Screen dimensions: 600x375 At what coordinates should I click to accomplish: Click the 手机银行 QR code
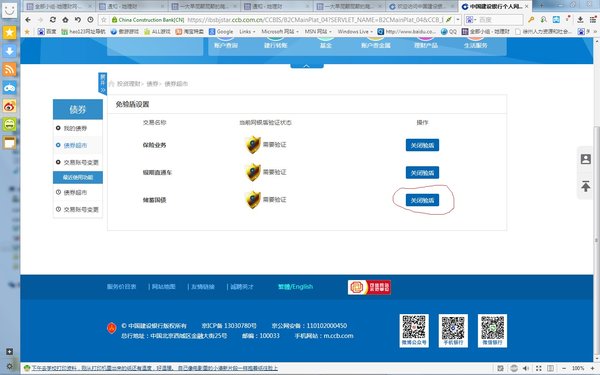click(453, 331)
